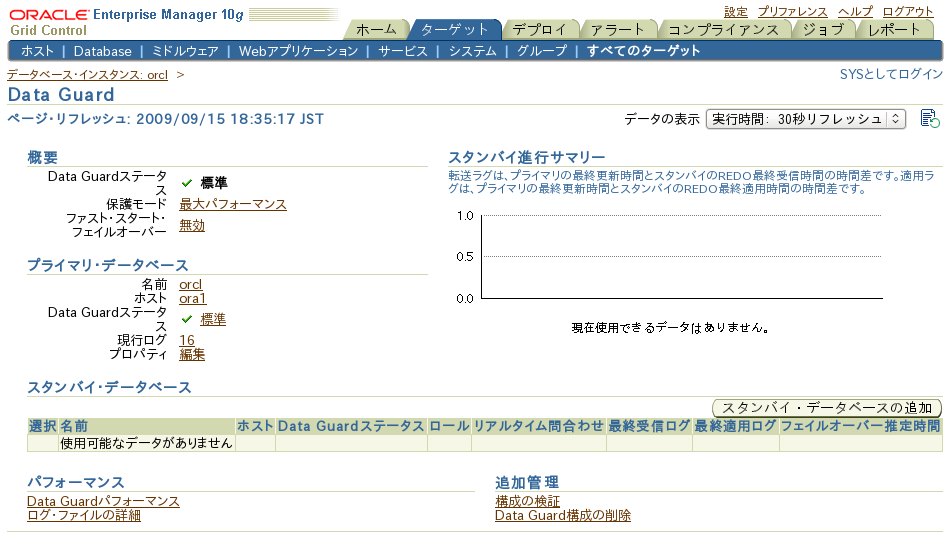Click the 現在使用できるデータはありません chart message
951x540 pixels.
[671, 328]
